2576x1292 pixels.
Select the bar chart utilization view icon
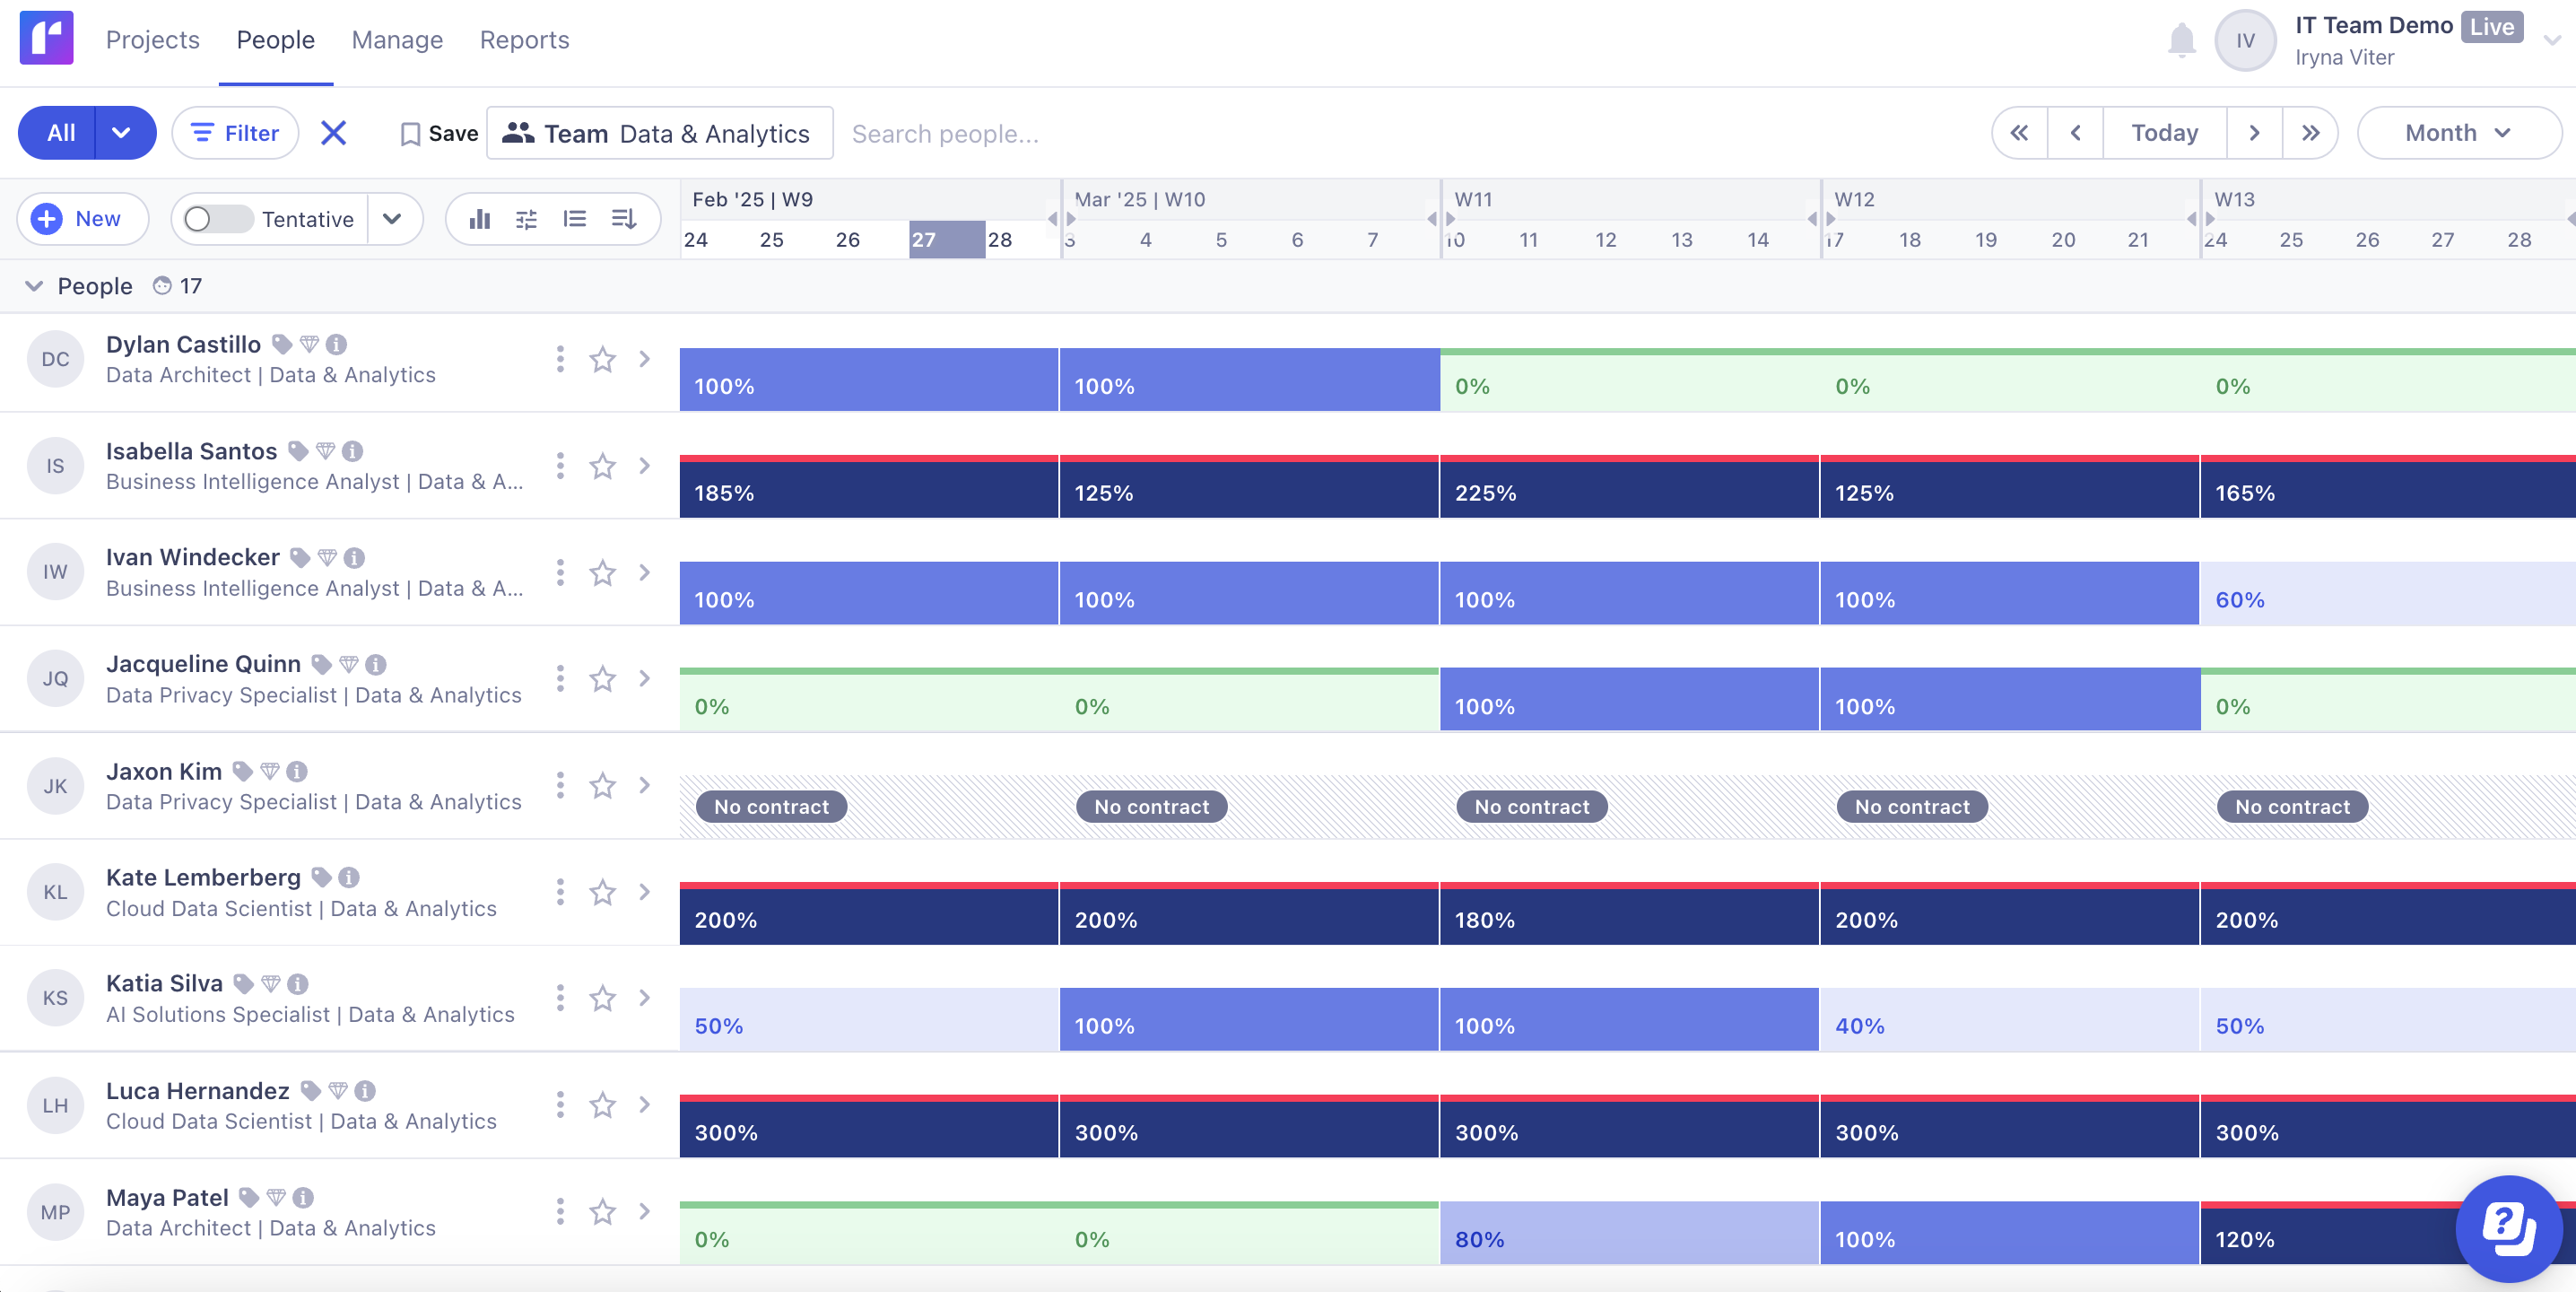tap(481, 219)
